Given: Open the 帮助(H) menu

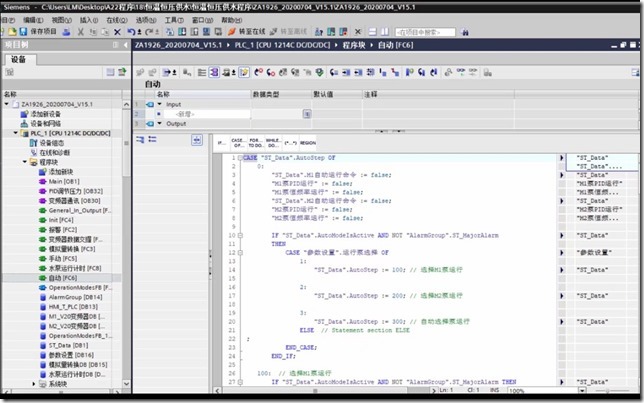Looking at the screenshot, I should [x=232, y=20].
